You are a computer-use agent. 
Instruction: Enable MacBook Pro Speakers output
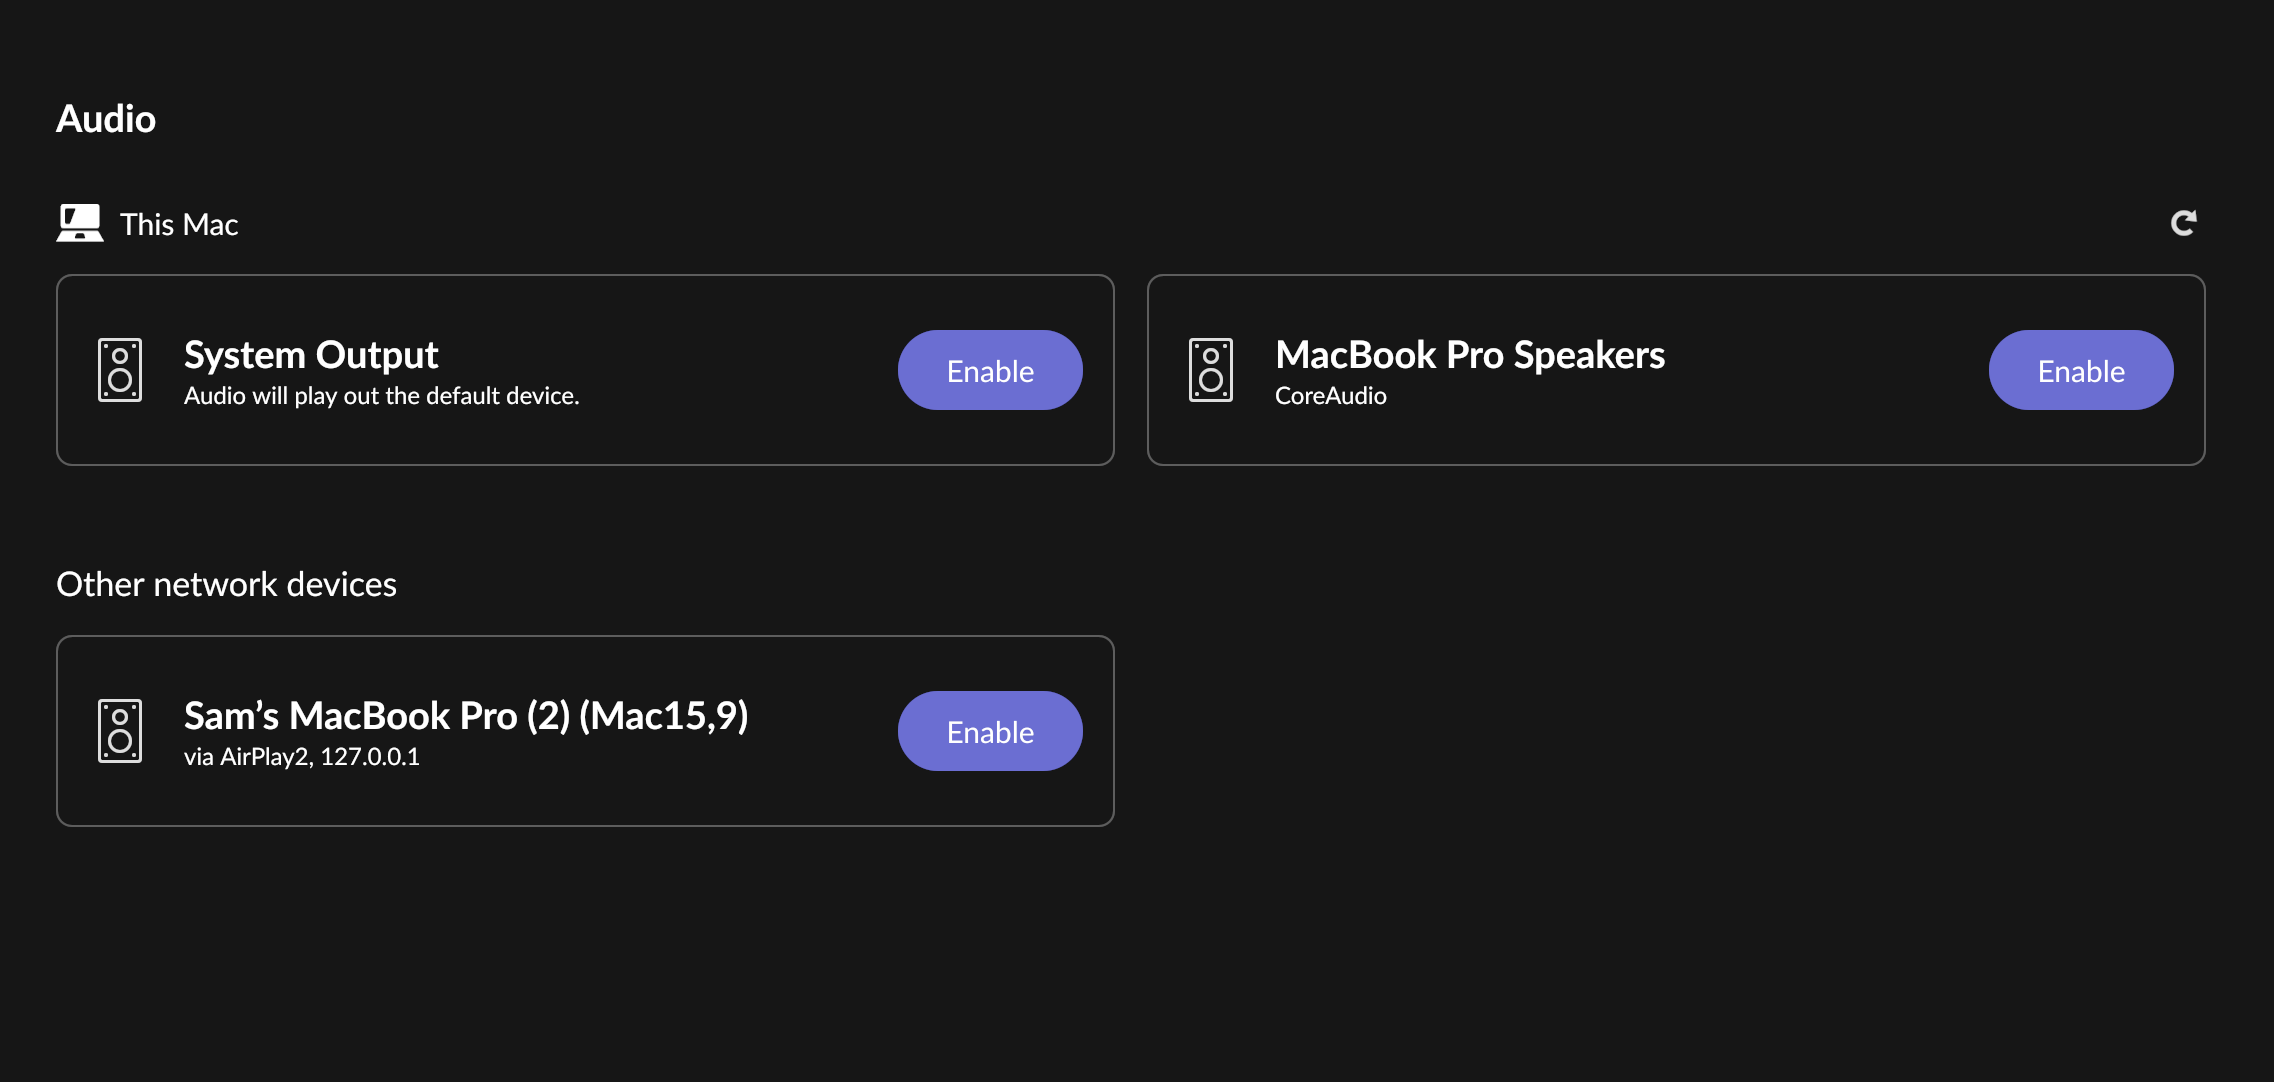pyautogui.click(x=2081, y=370)
